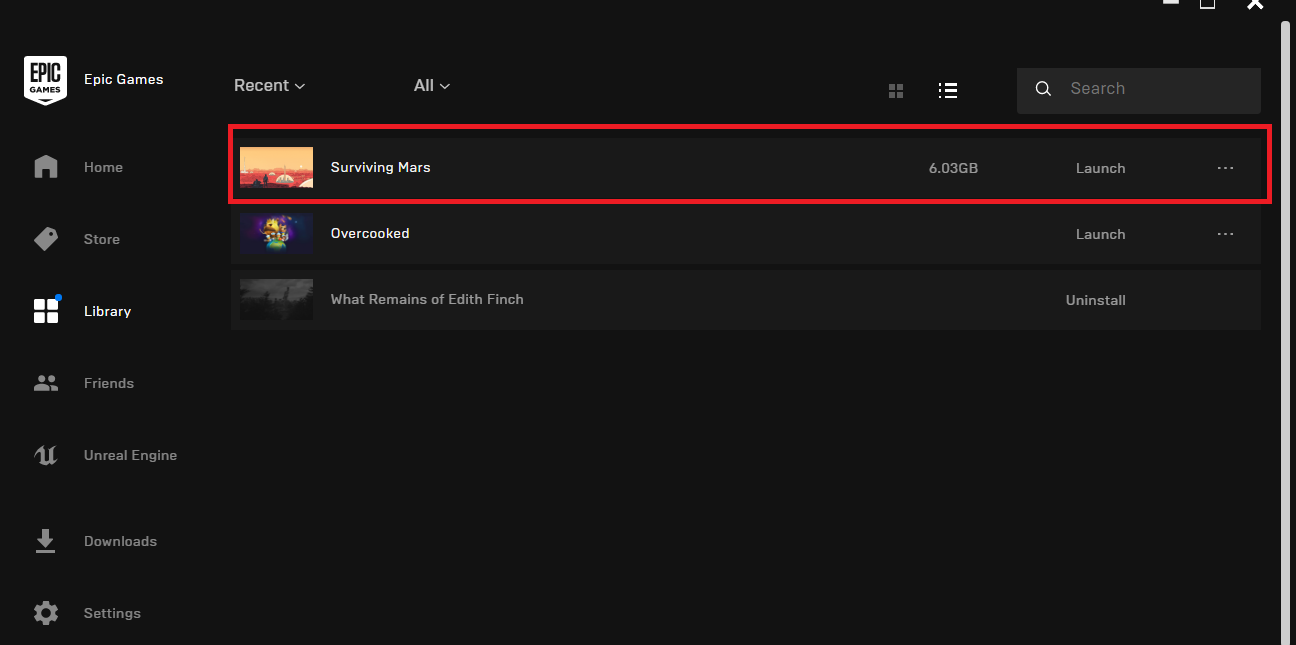
Task: Open Settings from the sidebar
Action: (x=112, y=613)
